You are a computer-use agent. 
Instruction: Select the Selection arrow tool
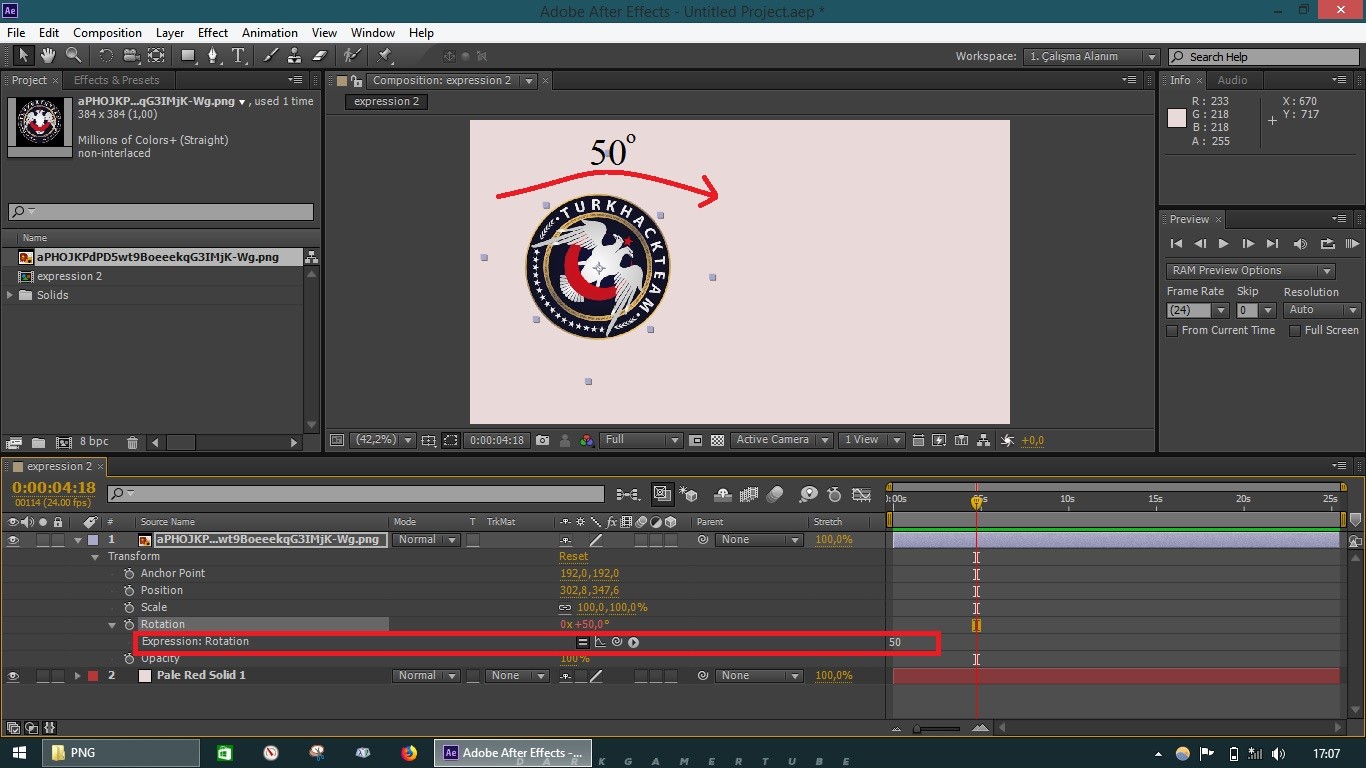[23, 56]
